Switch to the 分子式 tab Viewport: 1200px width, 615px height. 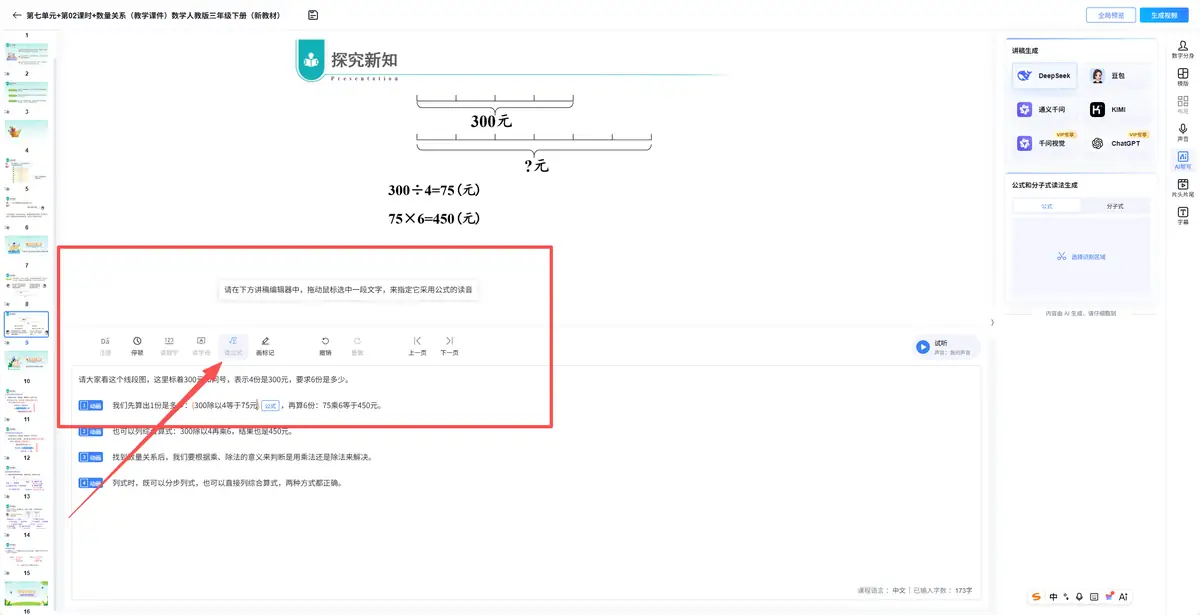(x=1116, y=206)
